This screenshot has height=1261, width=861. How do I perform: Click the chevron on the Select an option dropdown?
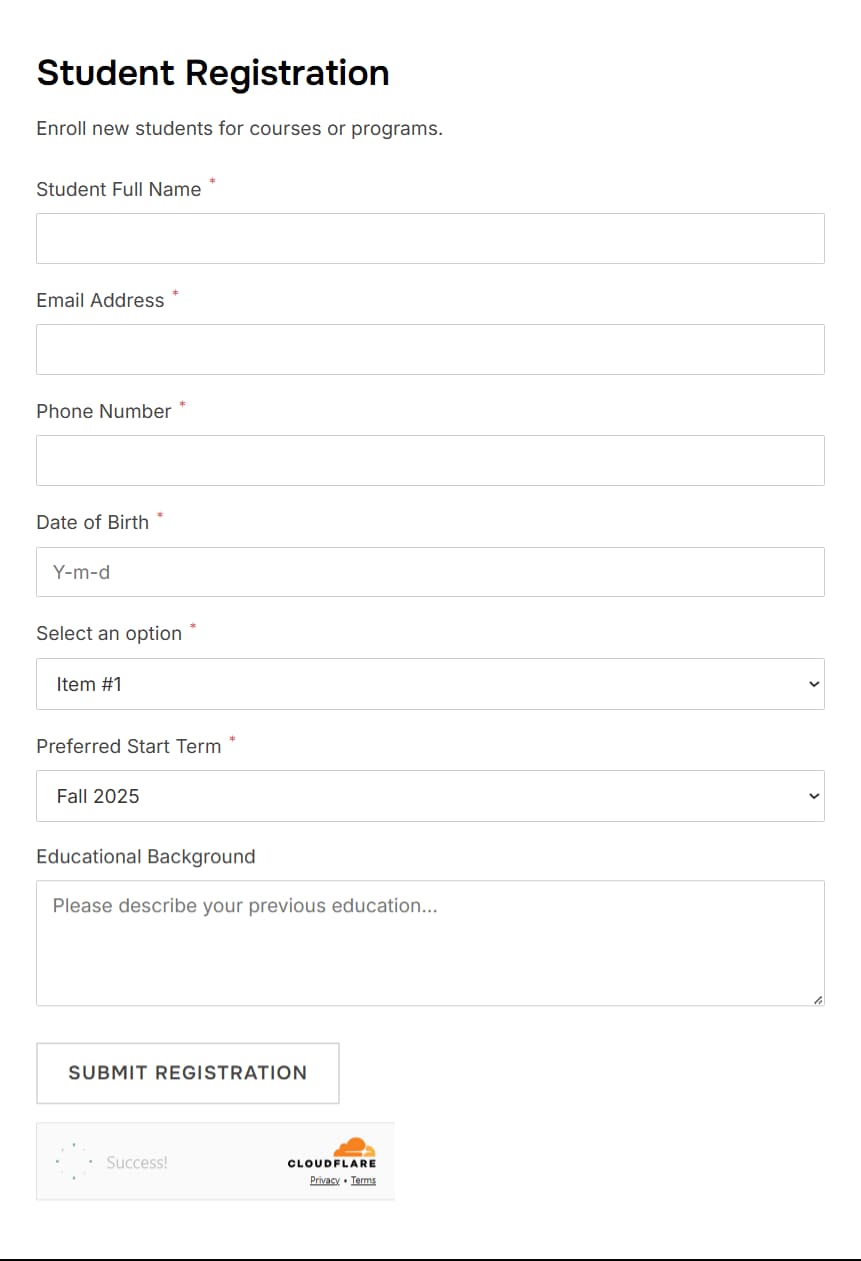(x=812, y=684)
